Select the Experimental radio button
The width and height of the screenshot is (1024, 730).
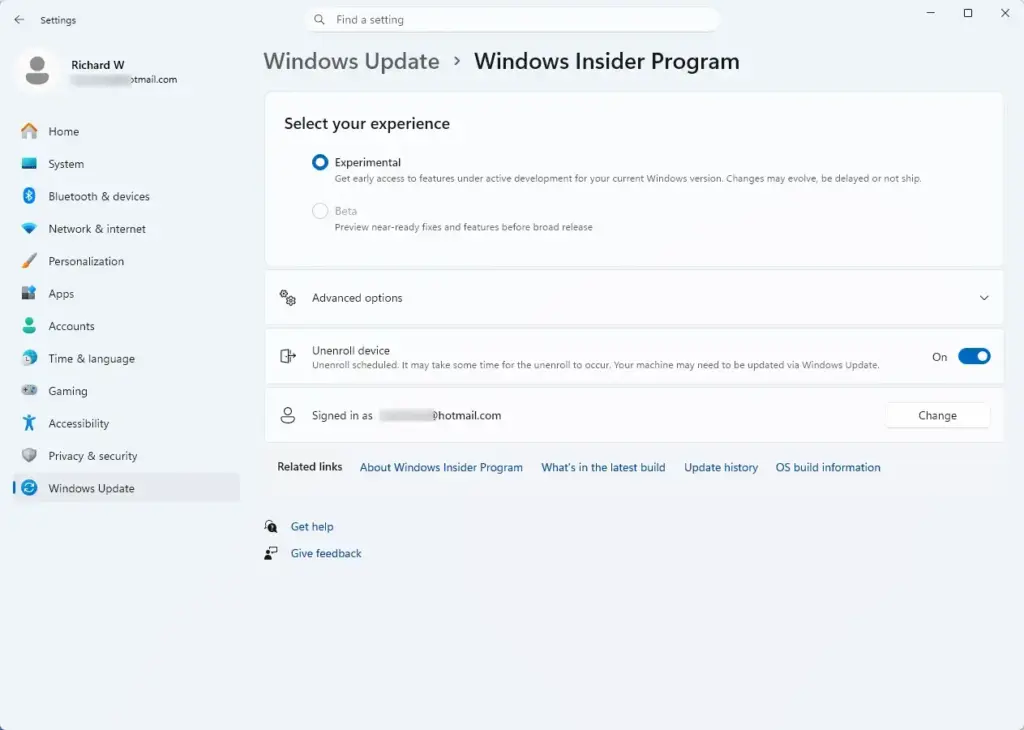point(320,162)
